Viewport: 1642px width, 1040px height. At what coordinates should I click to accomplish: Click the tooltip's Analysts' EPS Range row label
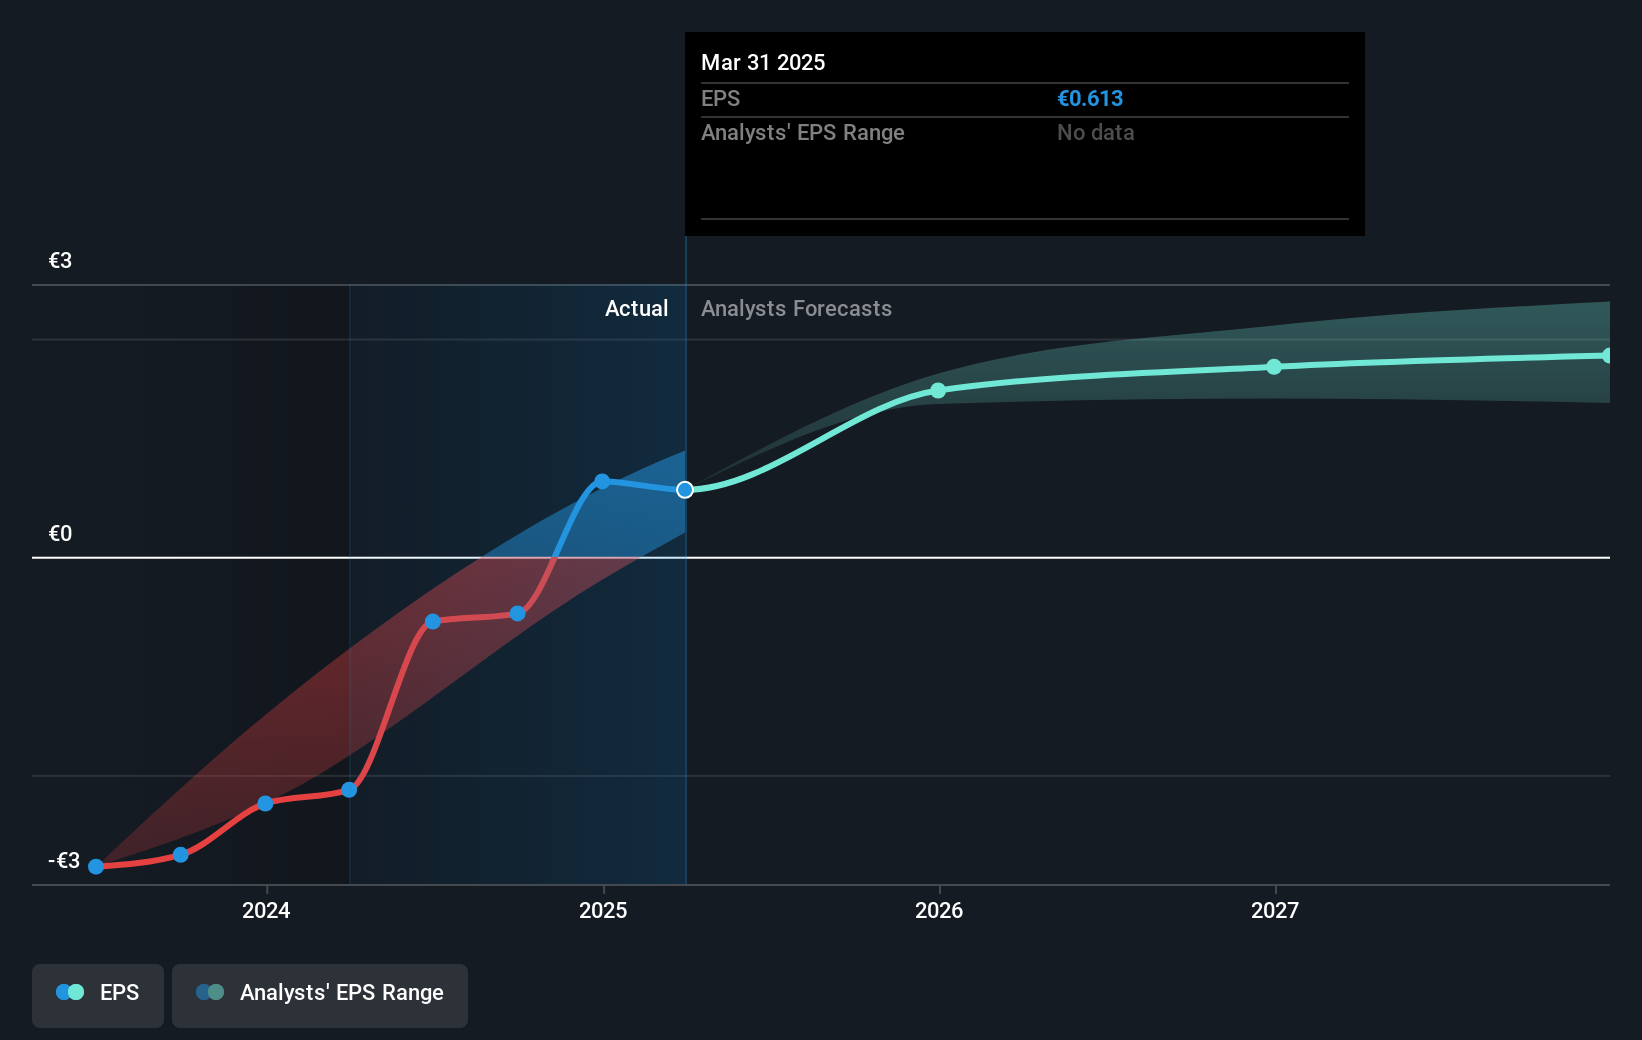(x=802, y=133)
